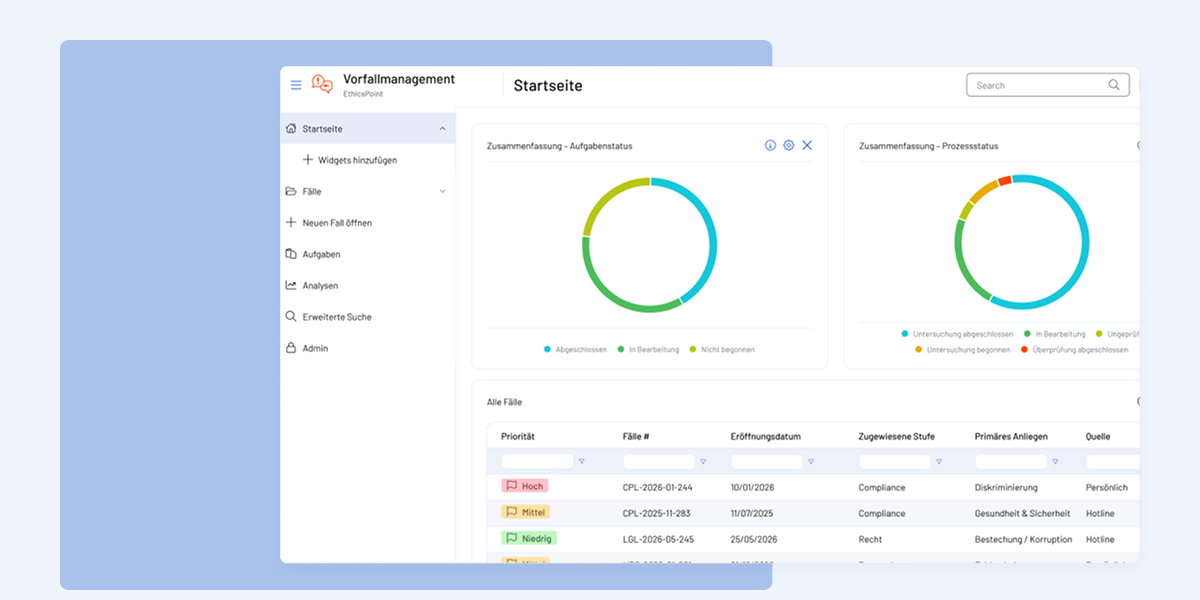Image resolution: width=1200 pixels, height=600 pixels.
Task: Close the Aufgabenstatus widget with X
Action: [807, 145]
